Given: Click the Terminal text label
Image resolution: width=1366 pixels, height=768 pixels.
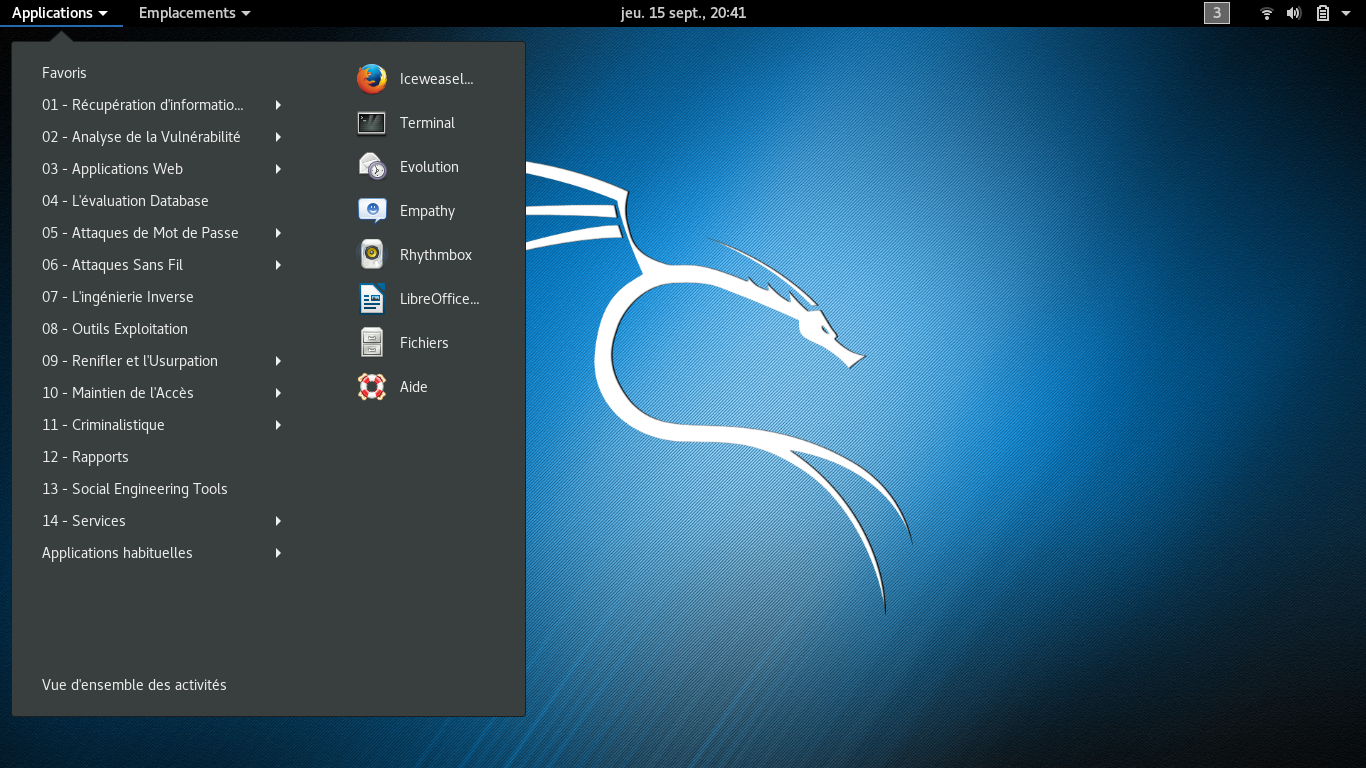Looking at the screenshot, I should pyautogui.click(x=427, y=123).
